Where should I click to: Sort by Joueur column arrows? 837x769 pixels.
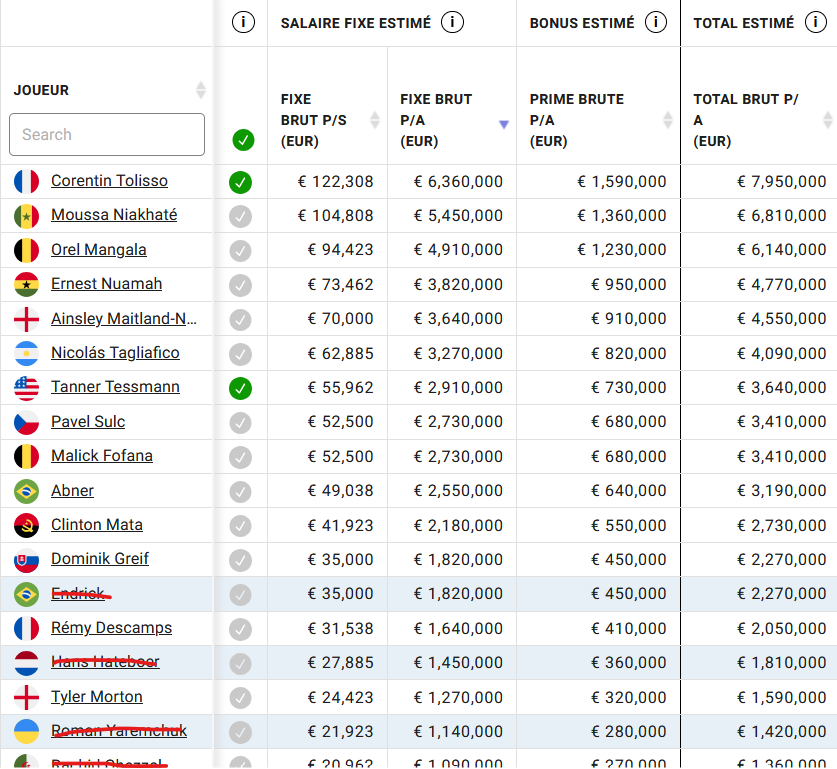[201, 90]
